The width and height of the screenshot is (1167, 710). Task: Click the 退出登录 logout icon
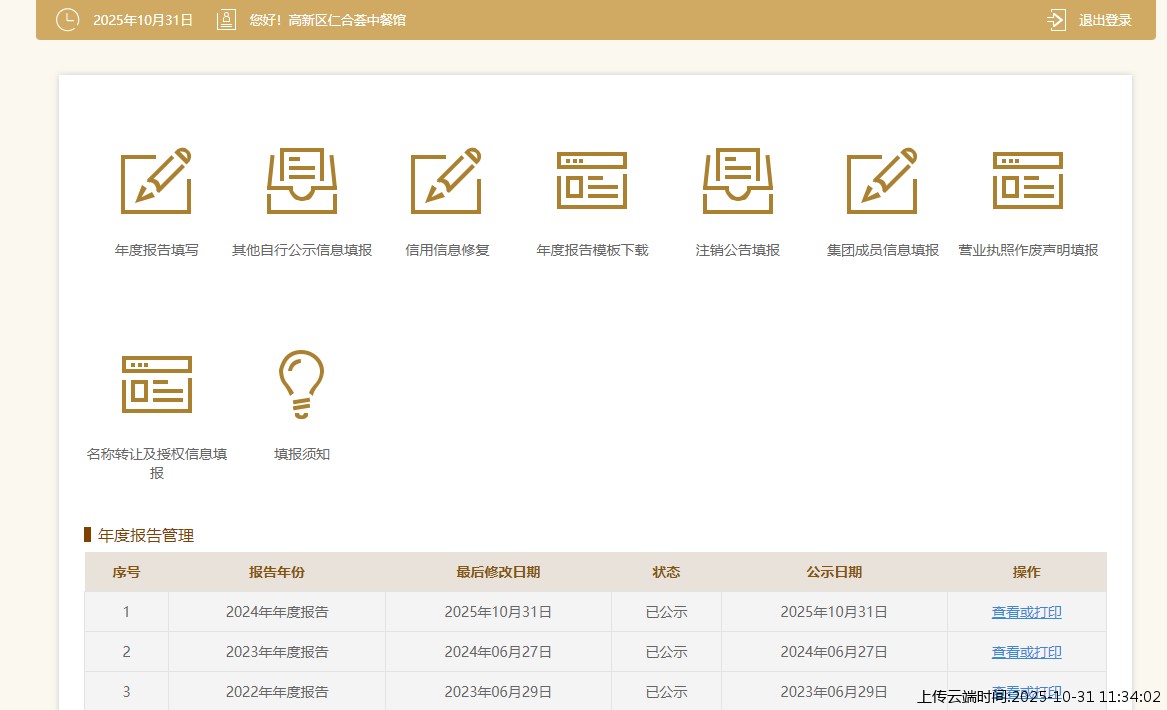(x=1057, y=20)
